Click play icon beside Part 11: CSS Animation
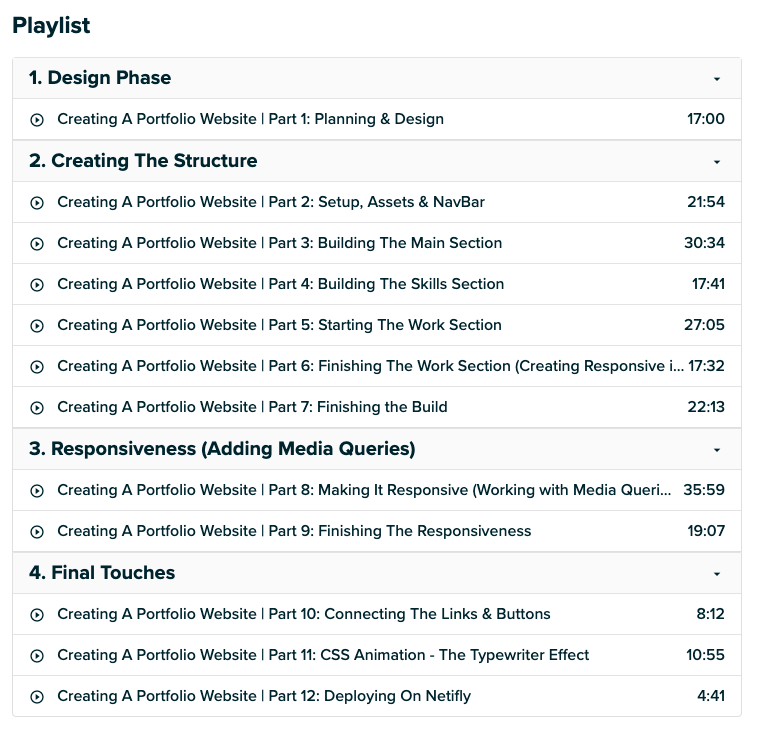 pos(37,656)
